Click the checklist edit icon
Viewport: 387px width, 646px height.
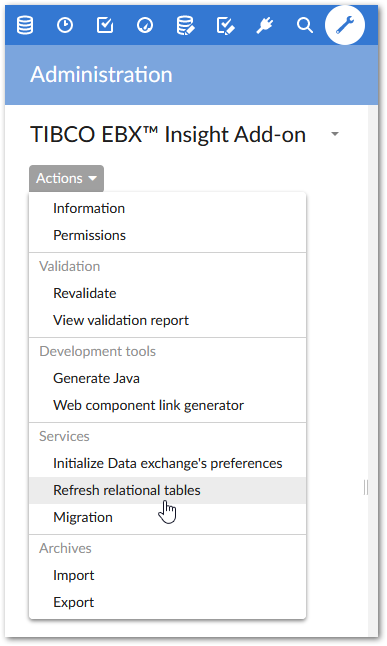pos(225,26)
